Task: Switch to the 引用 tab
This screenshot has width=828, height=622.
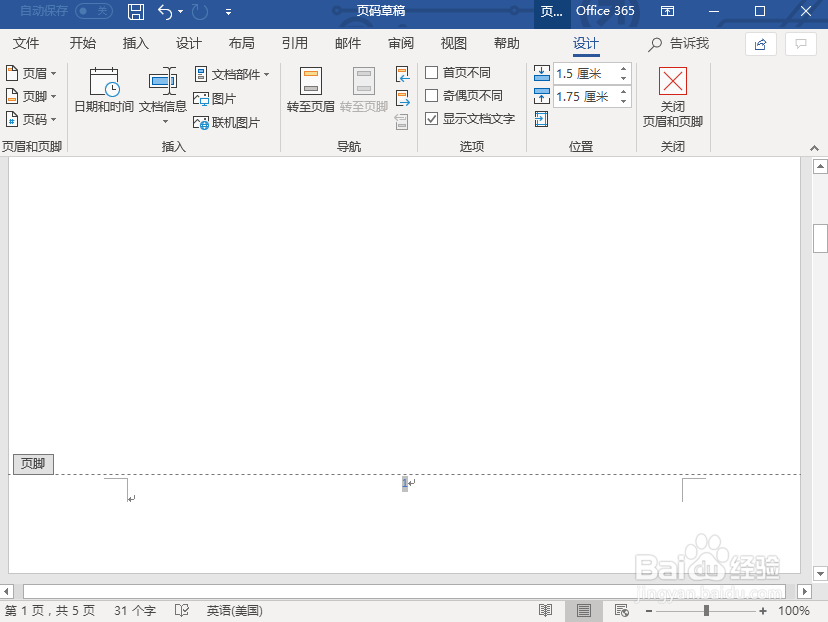Action: tap(295, 43)
